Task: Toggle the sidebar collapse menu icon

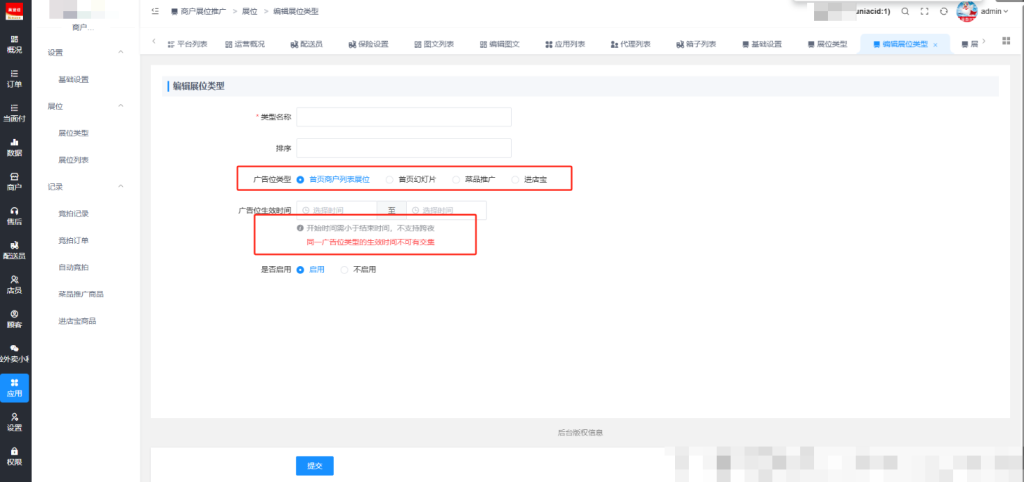Action: click(155, 11)
